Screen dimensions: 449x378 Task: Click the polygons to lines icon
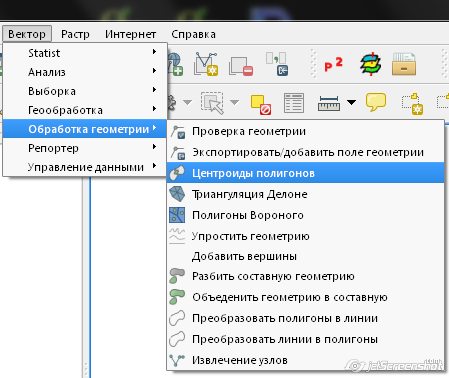[x=177, y=318]
